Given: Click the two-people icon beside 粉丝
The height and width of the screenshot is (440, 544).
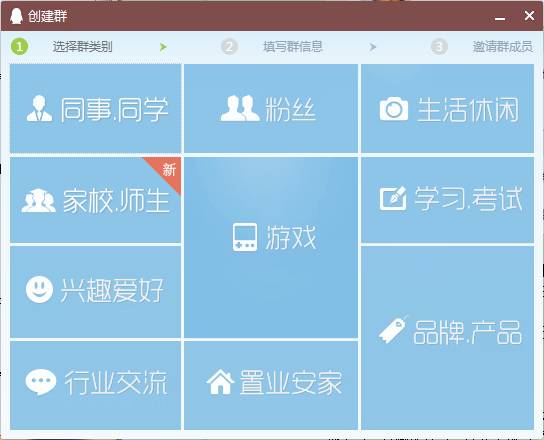Looking at the screenshot, I should pyautogui.click(x=240, y=108).
